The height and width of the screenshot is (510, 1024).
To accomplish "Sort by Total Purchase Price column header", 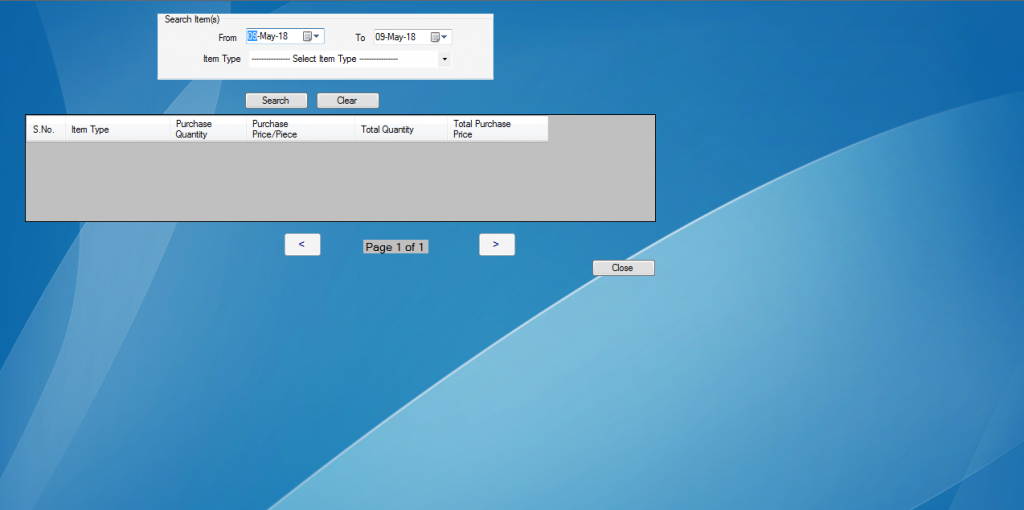I will click(x=498, y=129).
